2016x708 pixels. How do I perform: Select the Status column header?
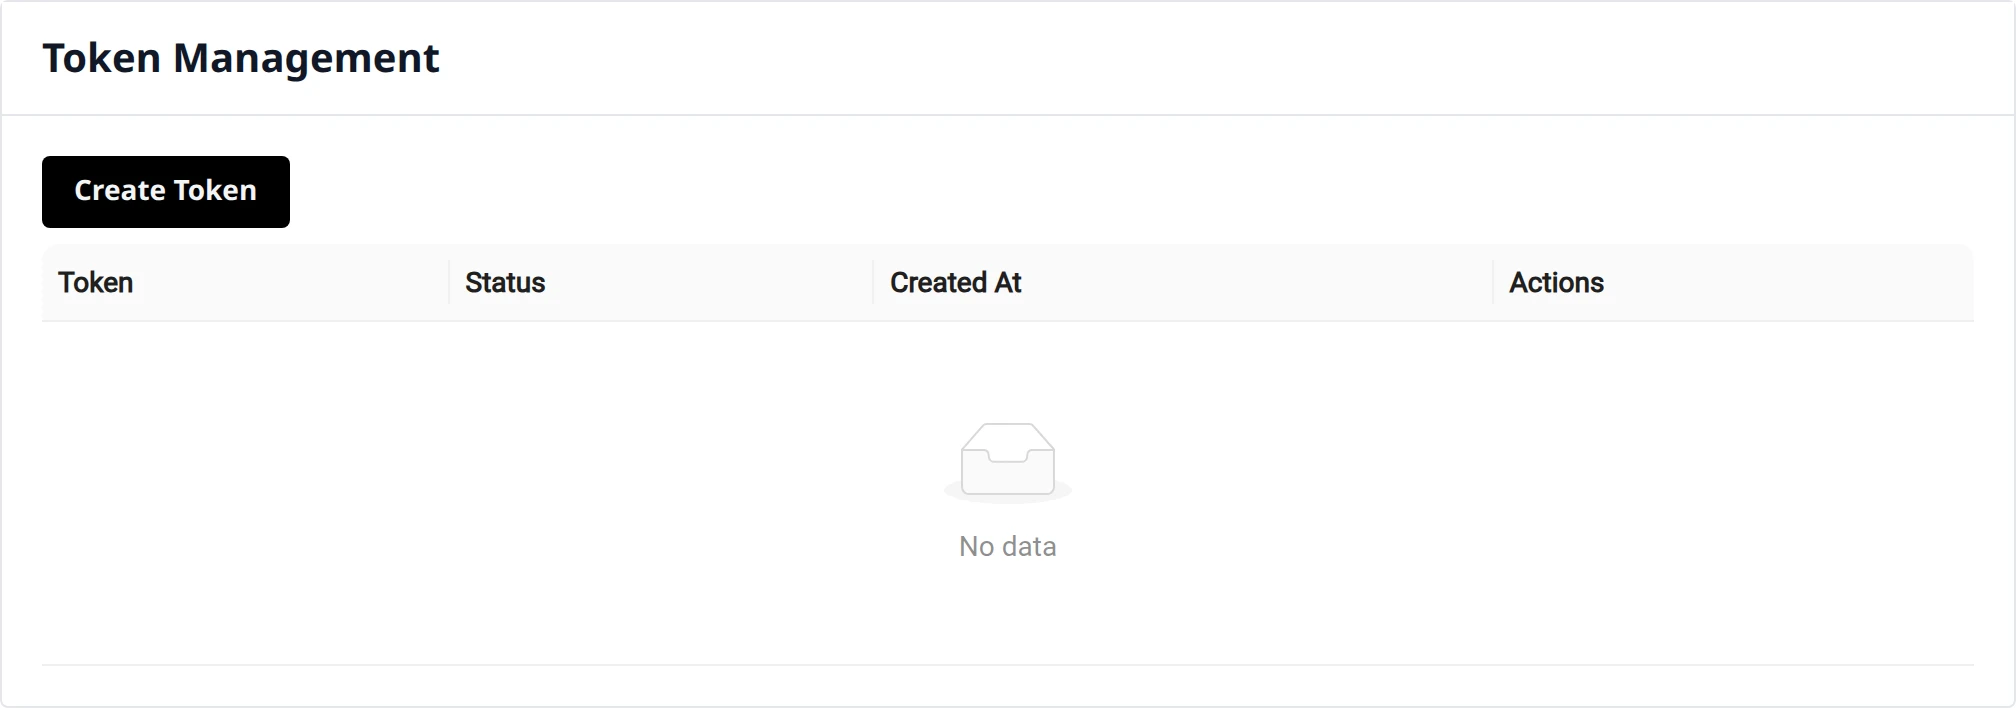pyautogui.click(x=505, y=283)
